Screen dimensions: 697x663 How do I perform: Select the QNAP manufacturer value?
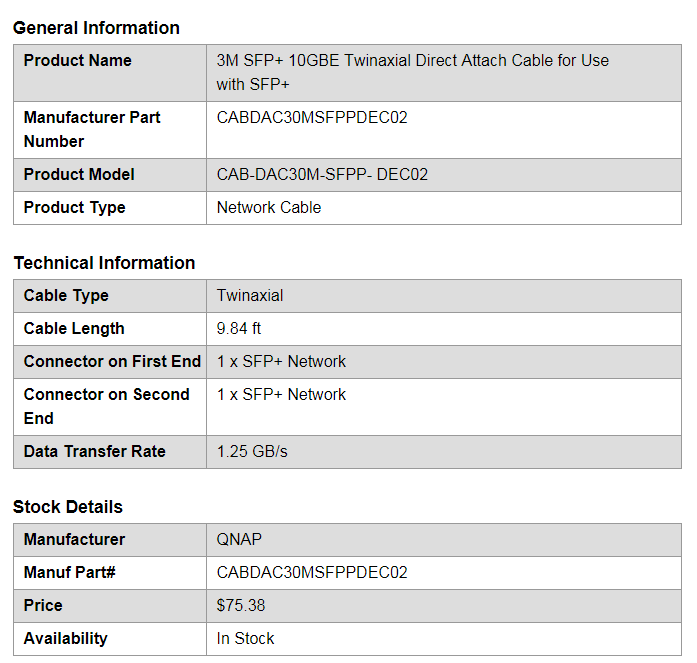click(239, 540)
